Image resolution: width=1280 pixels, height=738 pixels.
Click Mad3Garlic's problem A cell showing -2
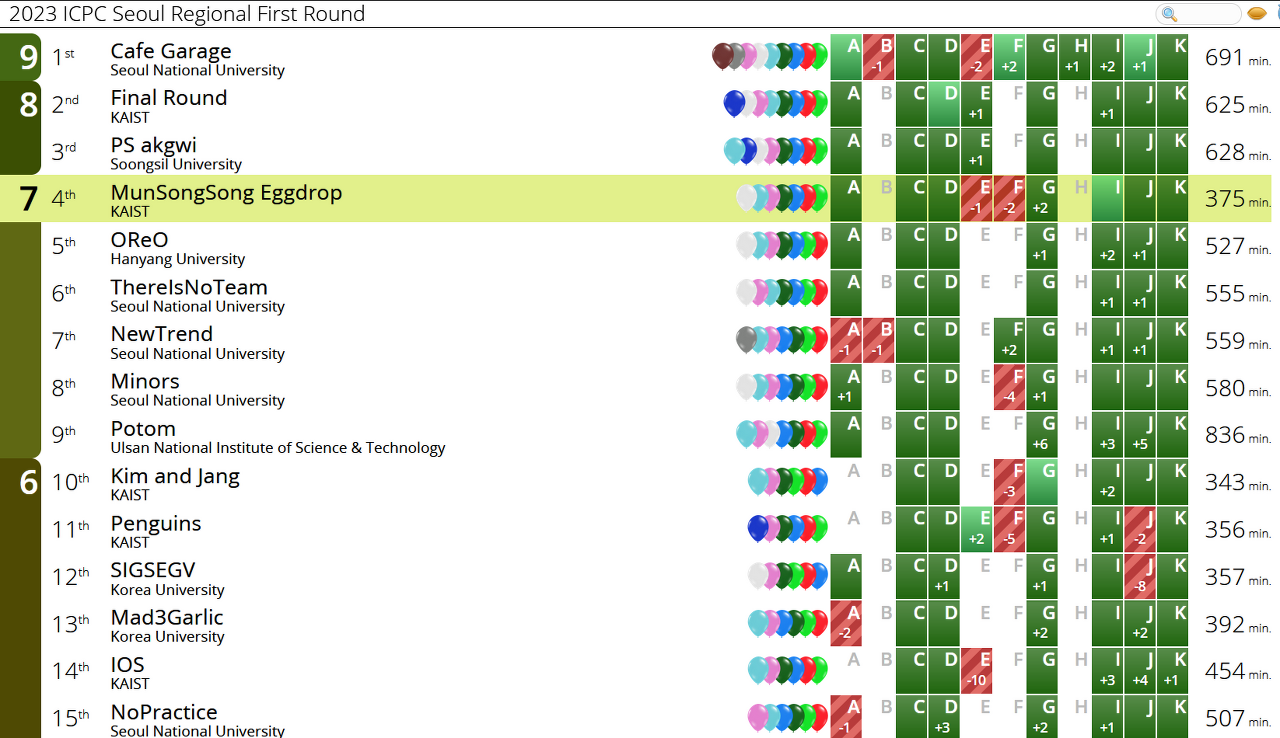tap(846, 624)
